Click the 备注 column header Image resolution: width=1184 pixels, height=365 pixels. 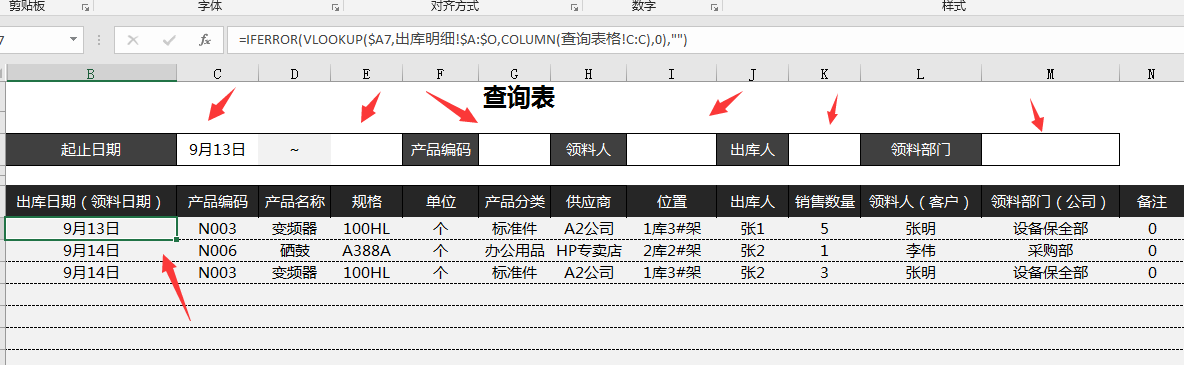1152,202
